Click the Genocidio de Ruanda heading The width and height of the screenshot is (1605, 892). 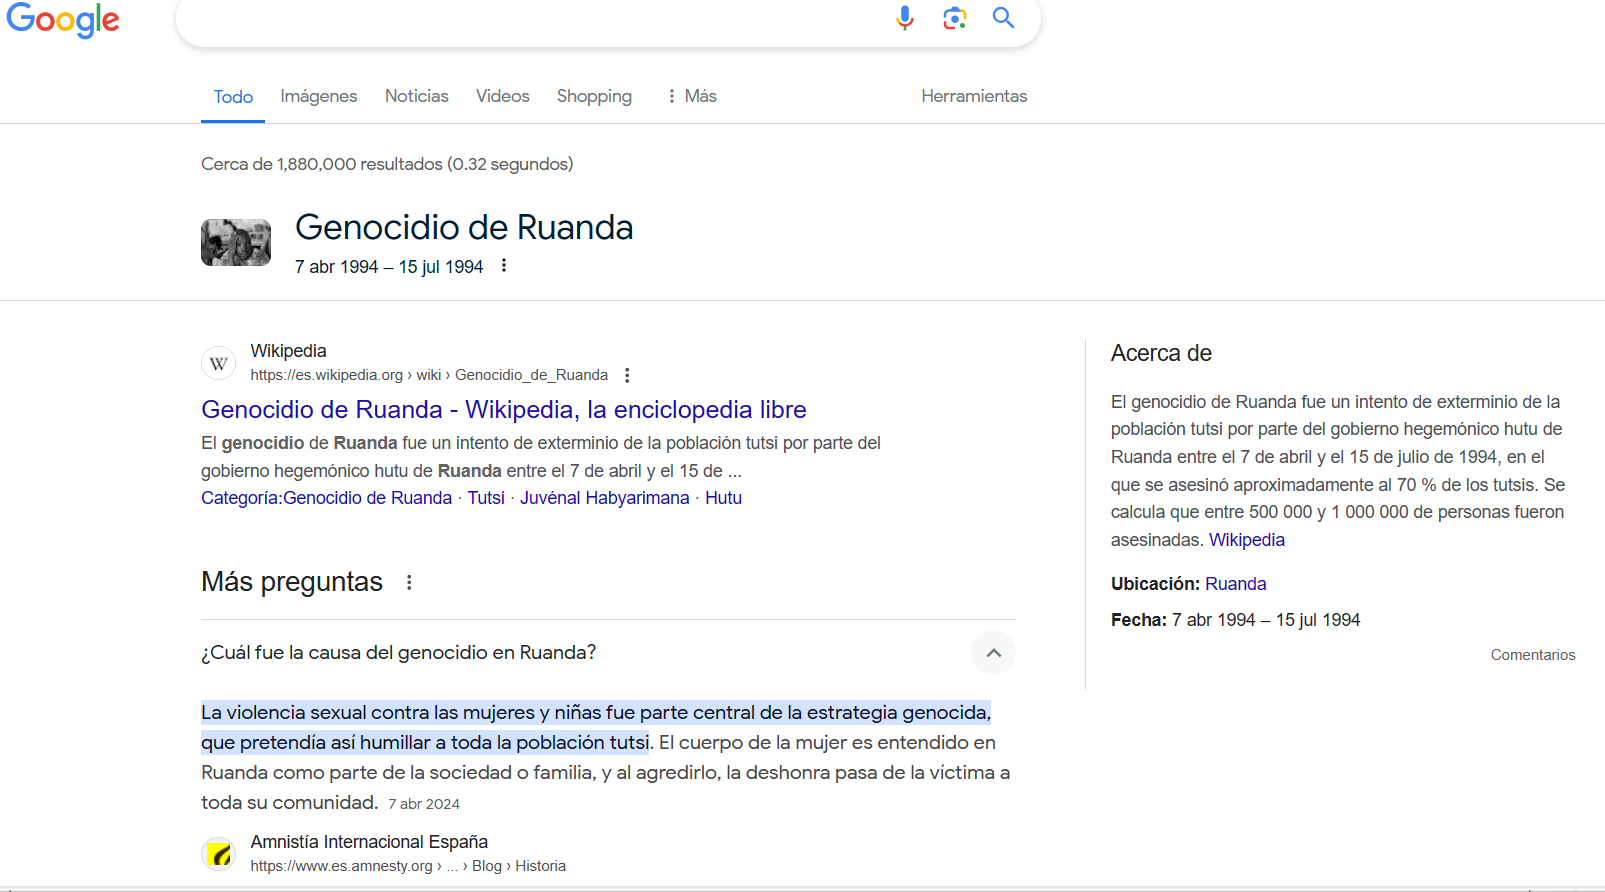464,228
